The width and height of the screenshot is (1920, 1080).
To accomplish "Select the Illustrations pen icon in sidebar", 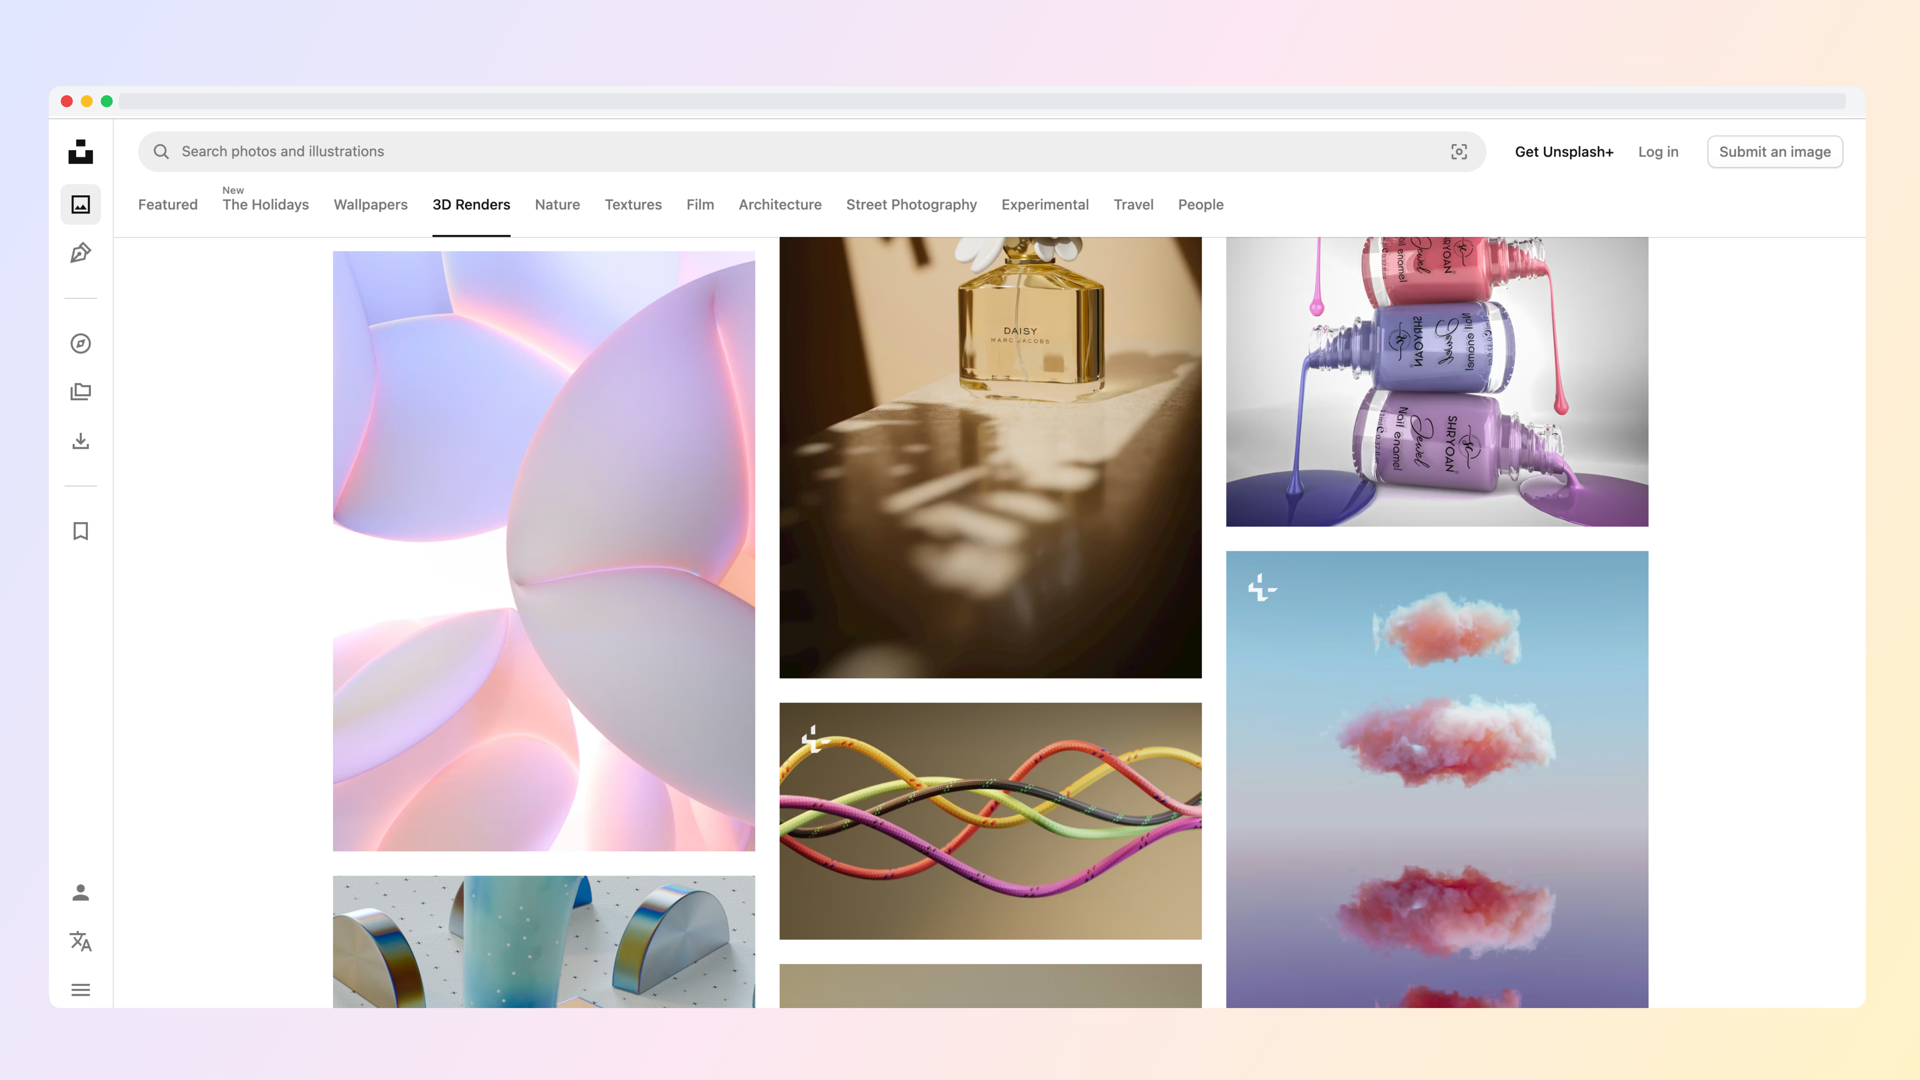I will point(80,253).
